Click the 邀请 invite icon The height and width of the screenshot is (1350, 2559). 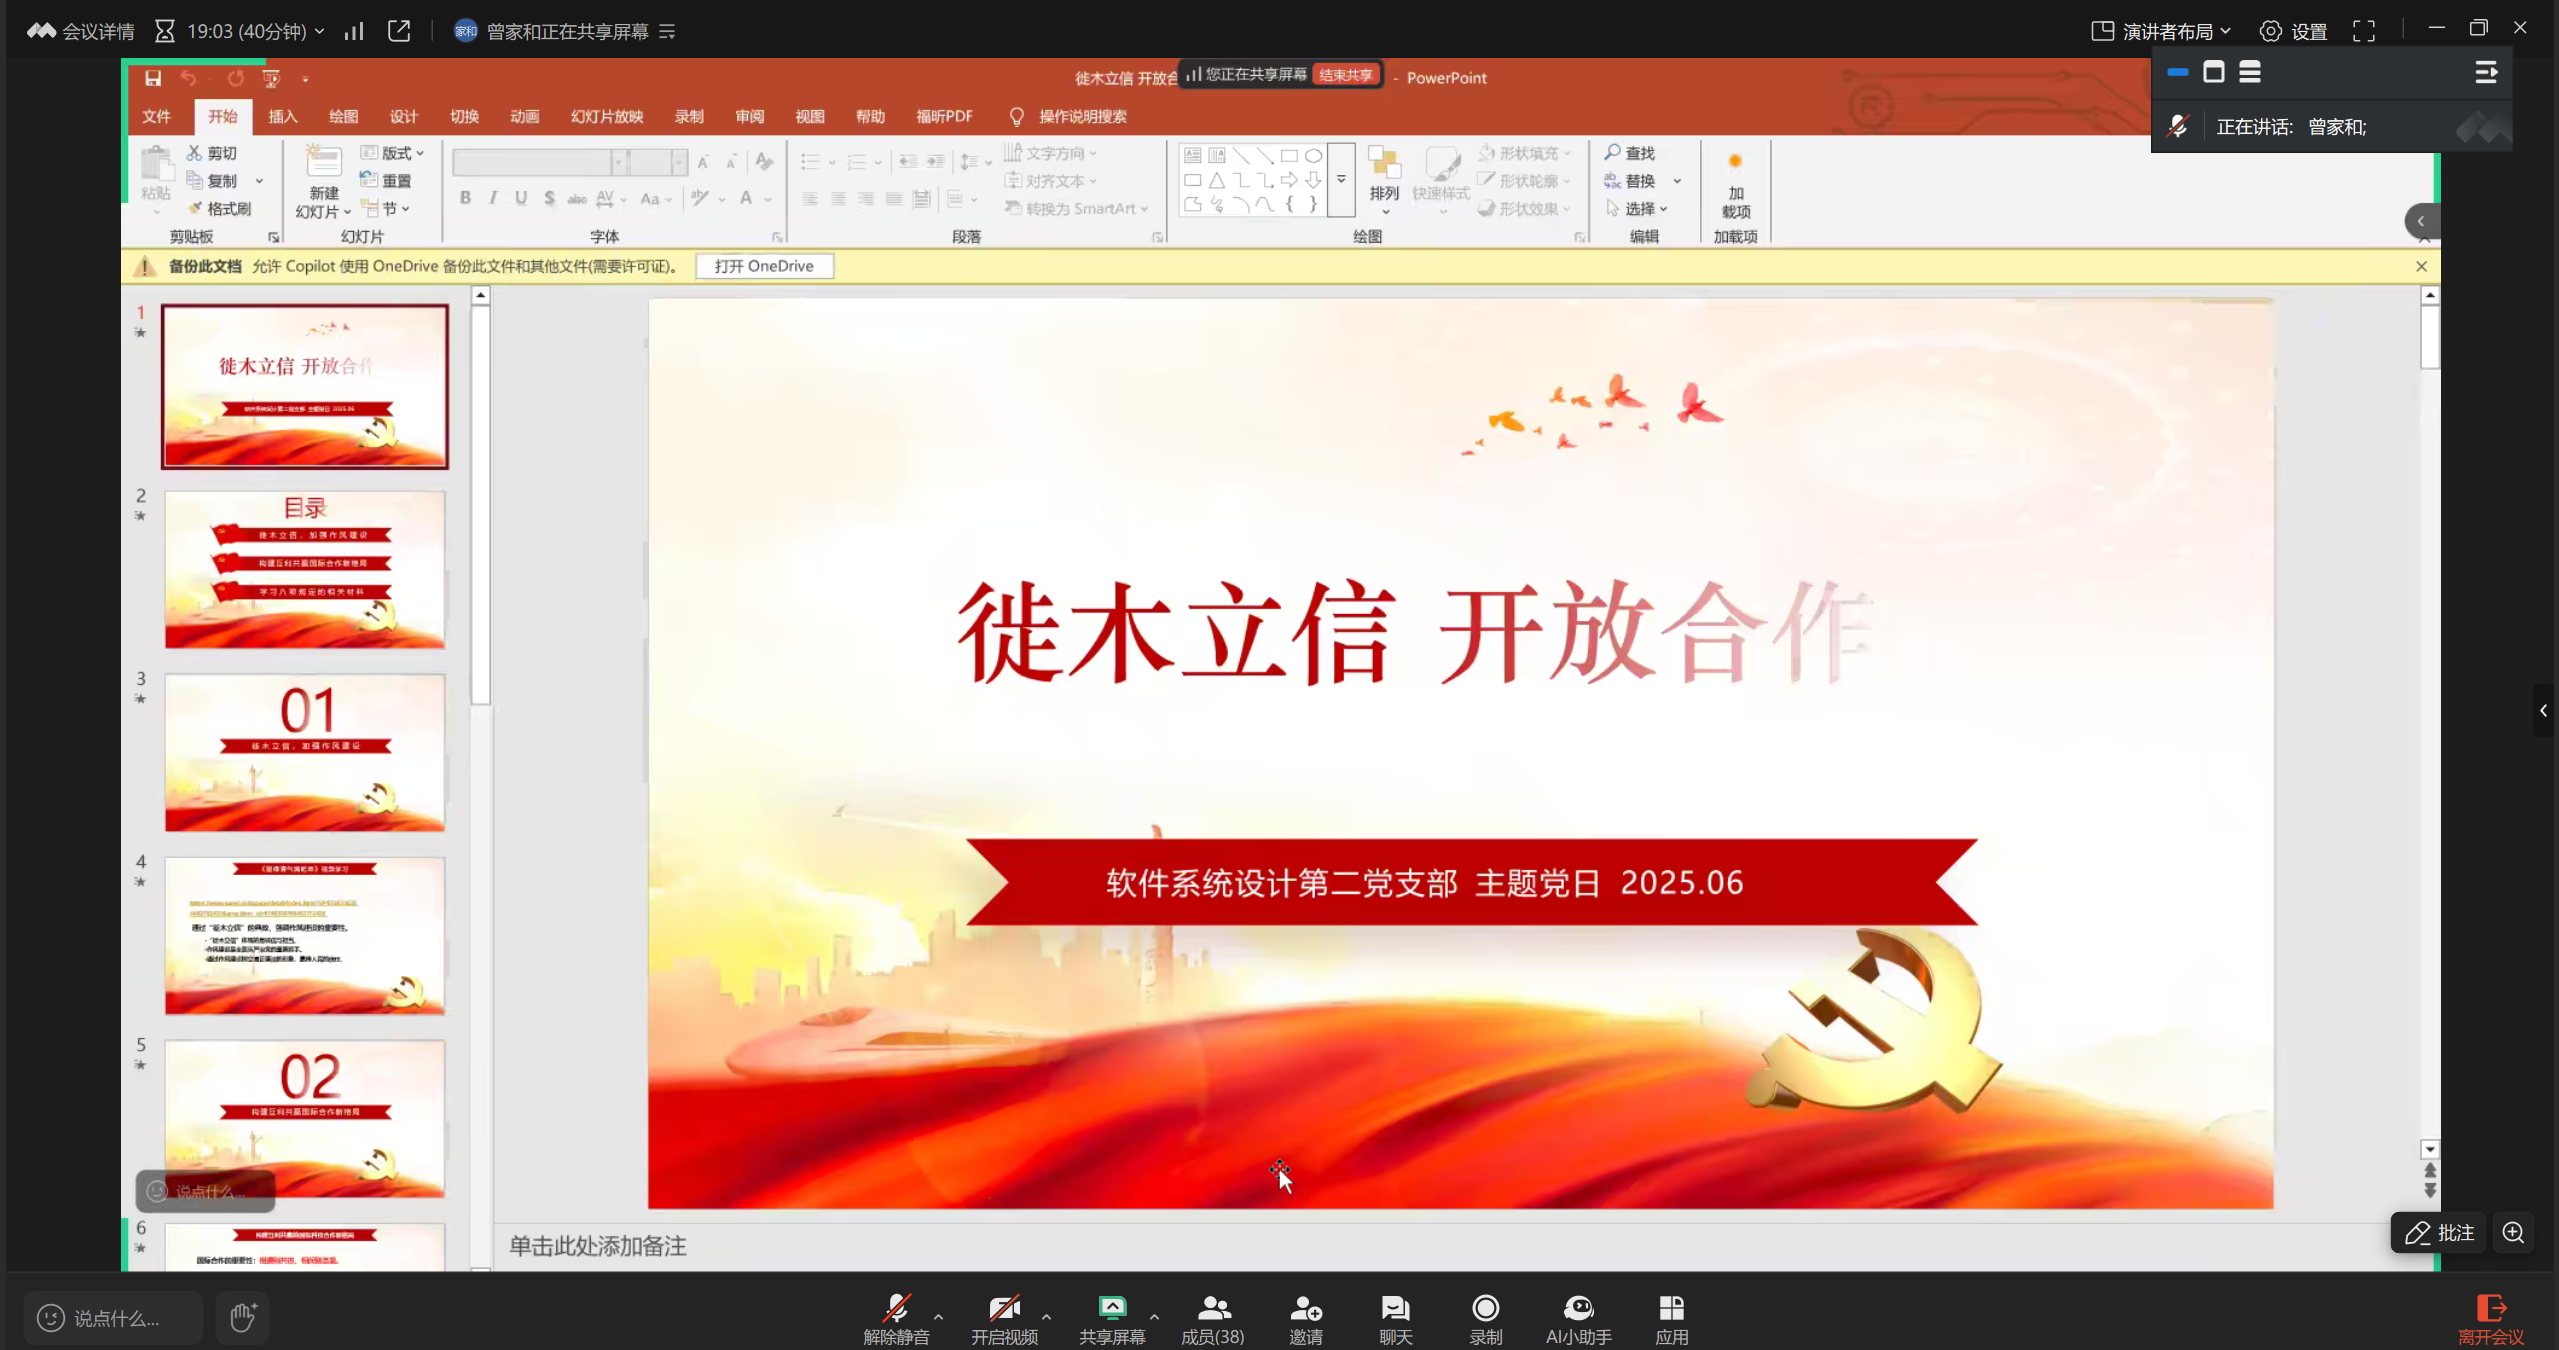click(1305, 1318)
